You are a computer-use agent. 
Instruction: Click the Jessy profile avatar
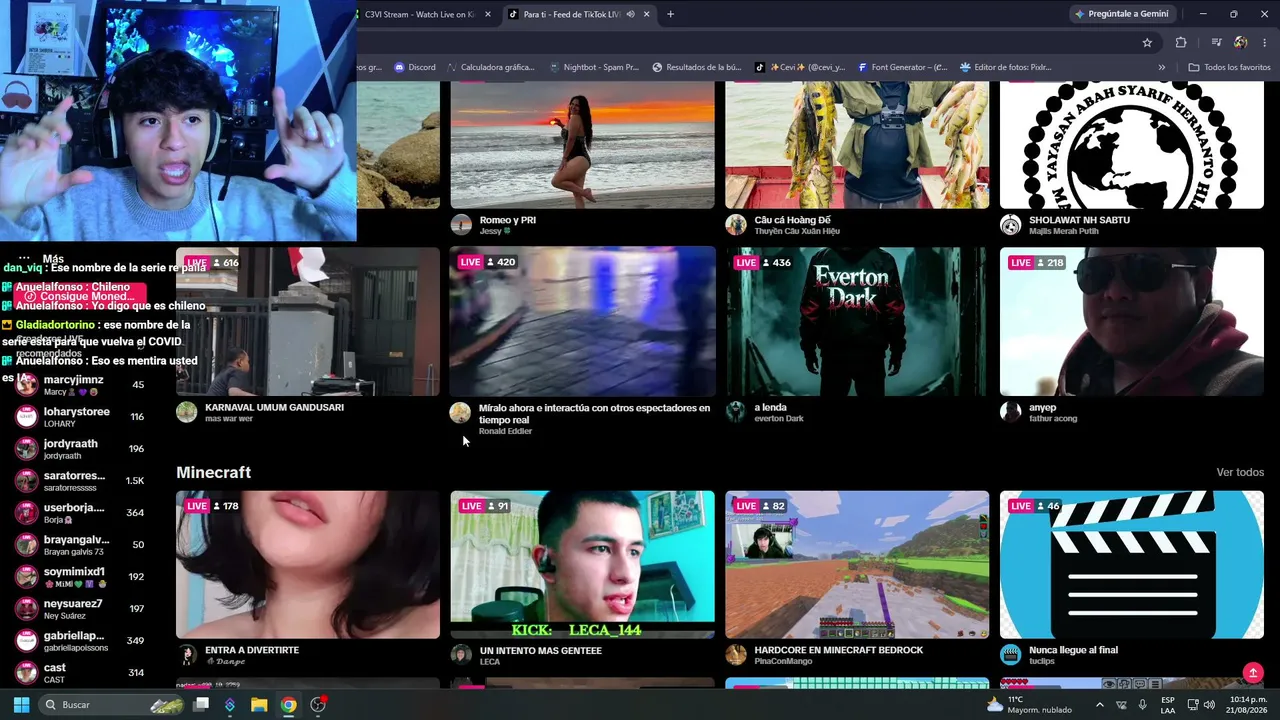pyautogui.click(x=461, y=225)
